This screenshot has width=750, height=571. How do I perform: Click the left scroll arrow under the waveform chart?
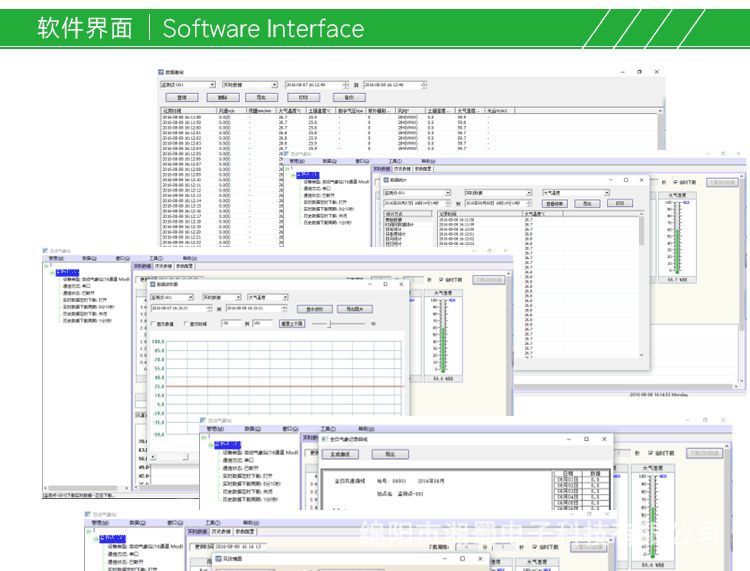point(153,457)
